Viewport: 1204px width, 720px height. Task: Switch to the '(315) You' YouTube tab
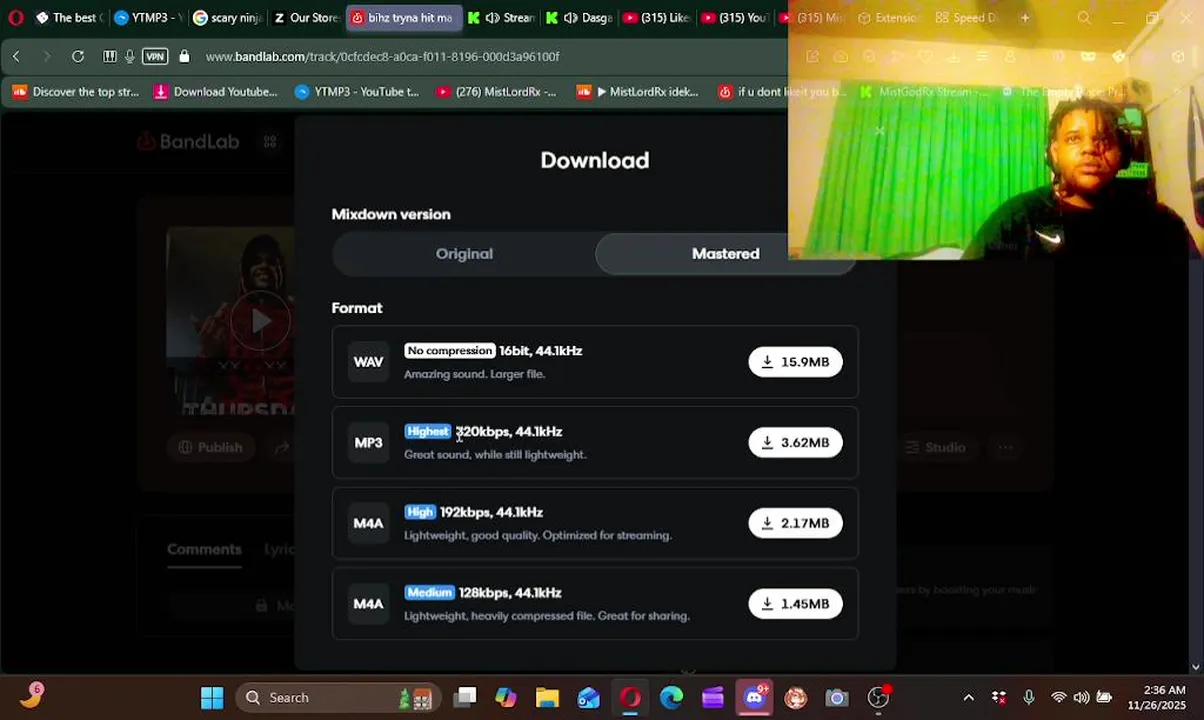click(735, 18)
